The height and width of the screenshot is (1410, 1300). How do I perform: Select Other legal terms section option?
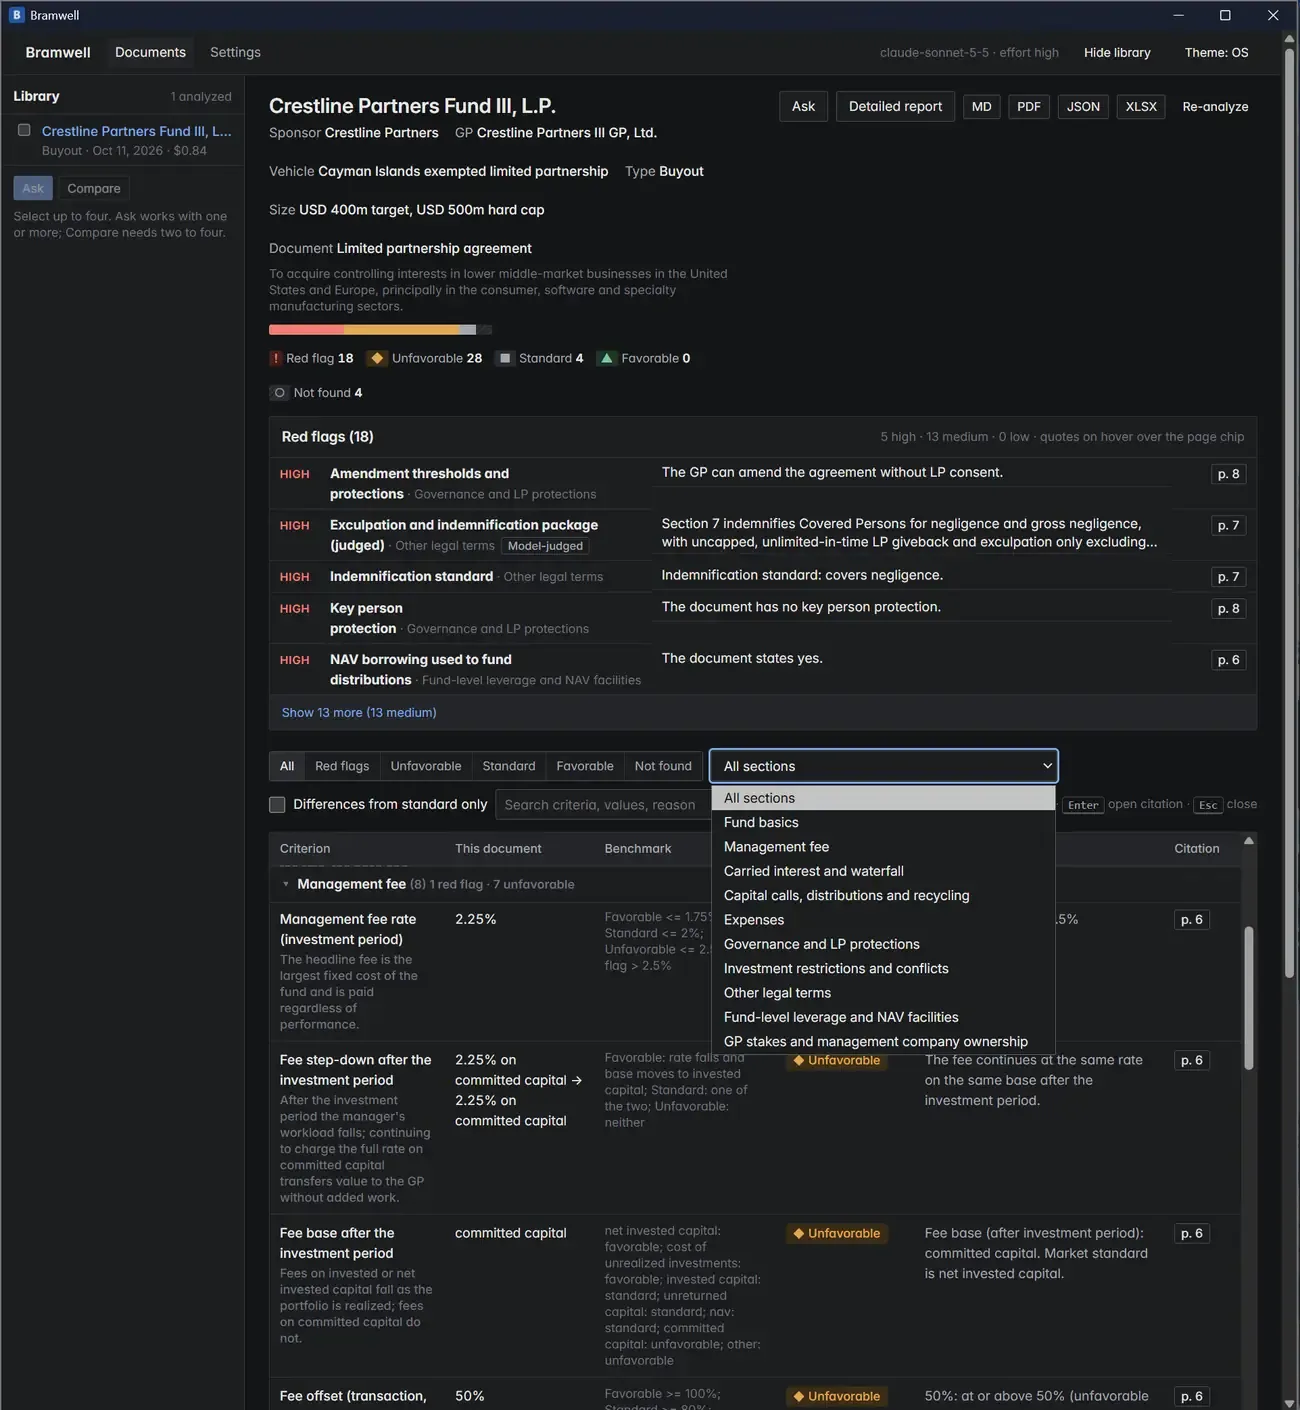click(884, 993)
